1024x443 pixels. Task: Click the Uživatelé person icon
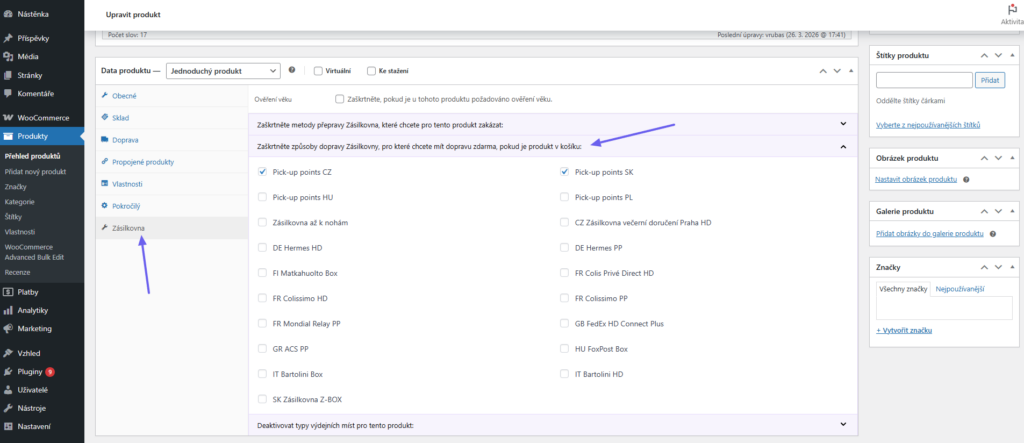pyautogui.click(x=8, y=389)
